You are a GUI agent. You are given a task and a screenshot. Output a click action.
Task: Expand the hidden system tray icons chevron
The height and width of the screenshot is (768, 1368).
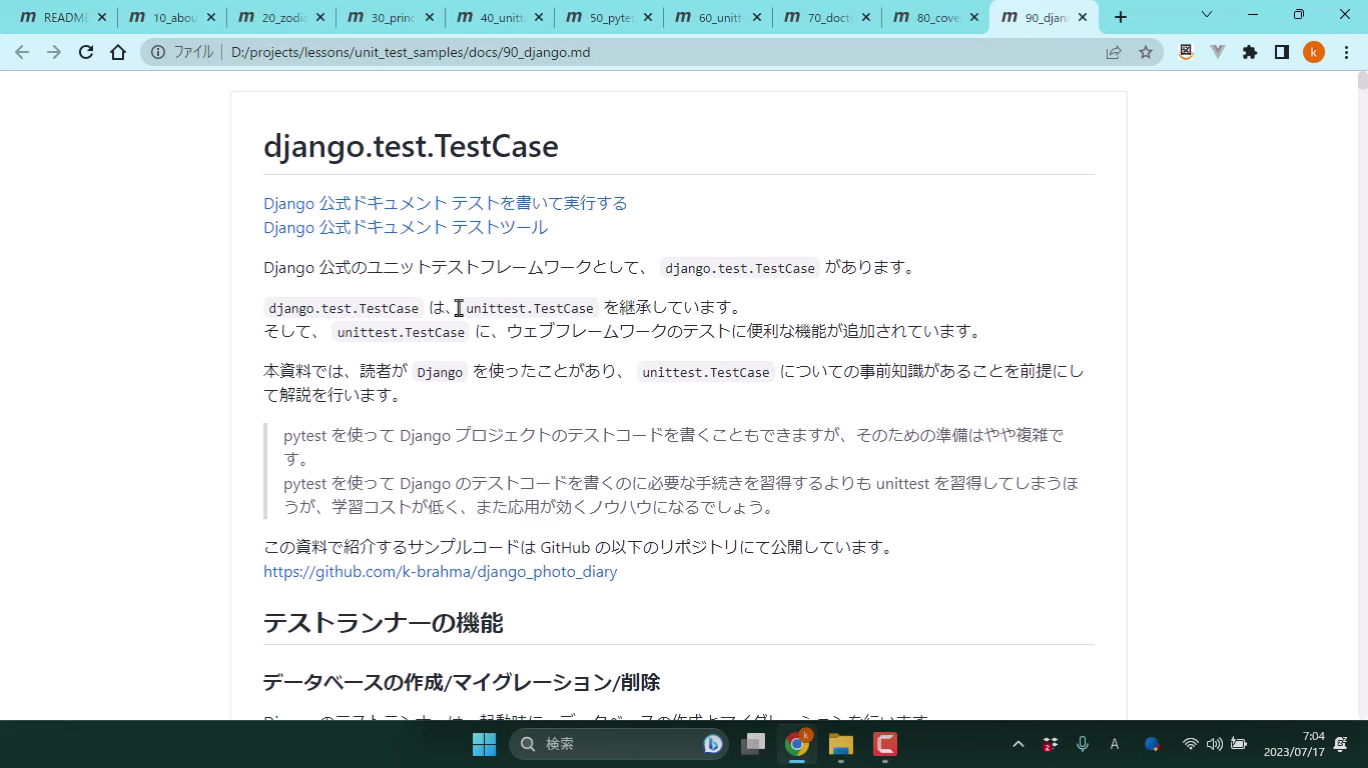1018,744
